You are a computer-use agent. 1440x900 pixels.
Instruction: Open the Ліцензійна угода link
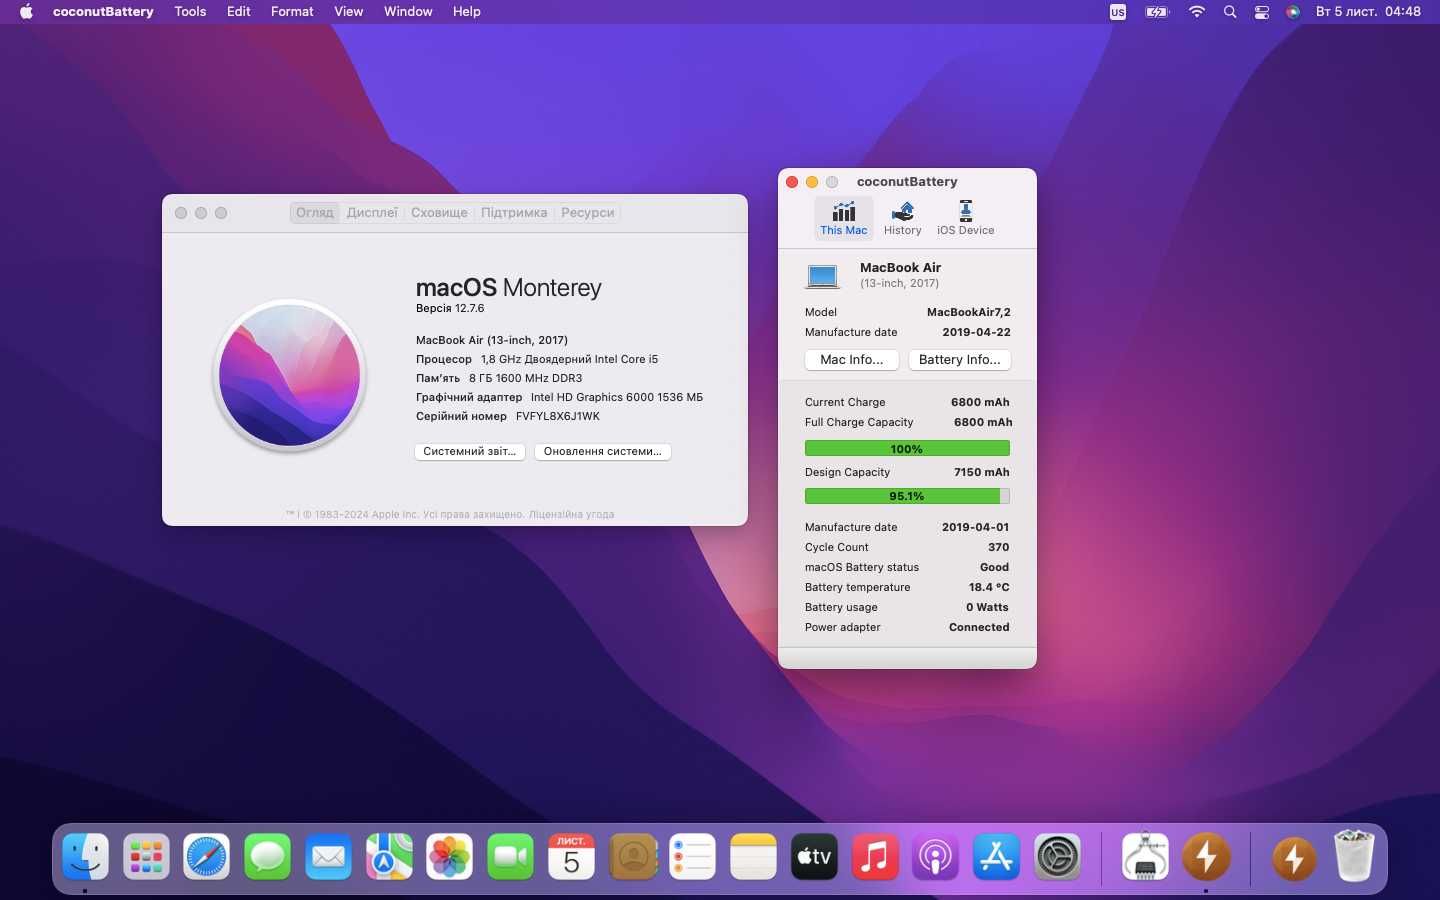point(571,515)
